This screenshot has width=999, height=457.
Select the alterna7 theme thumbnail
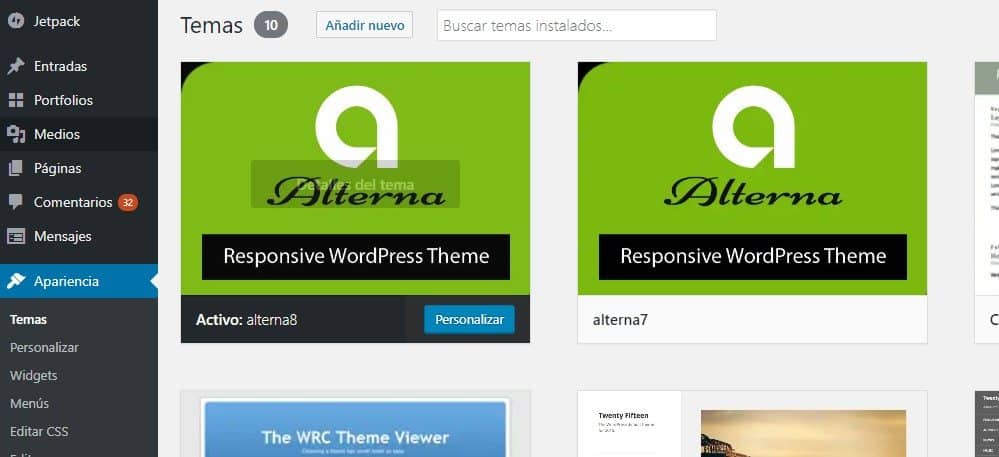click(x=752, y=178)
